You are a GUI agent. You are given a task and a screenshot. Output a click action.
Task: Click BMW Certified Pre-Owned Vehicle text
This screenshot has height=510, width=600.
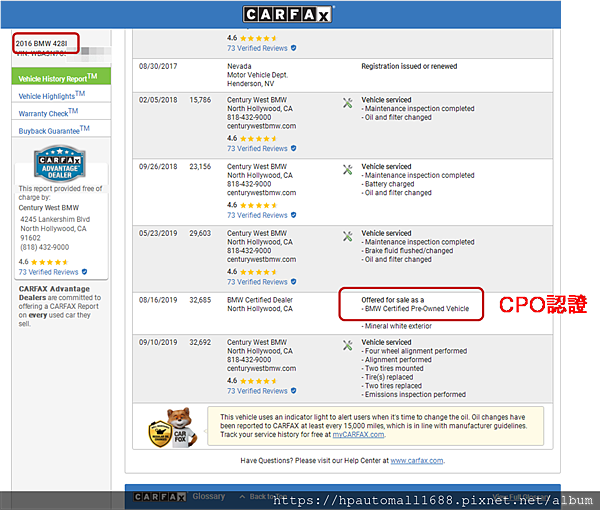417,309
